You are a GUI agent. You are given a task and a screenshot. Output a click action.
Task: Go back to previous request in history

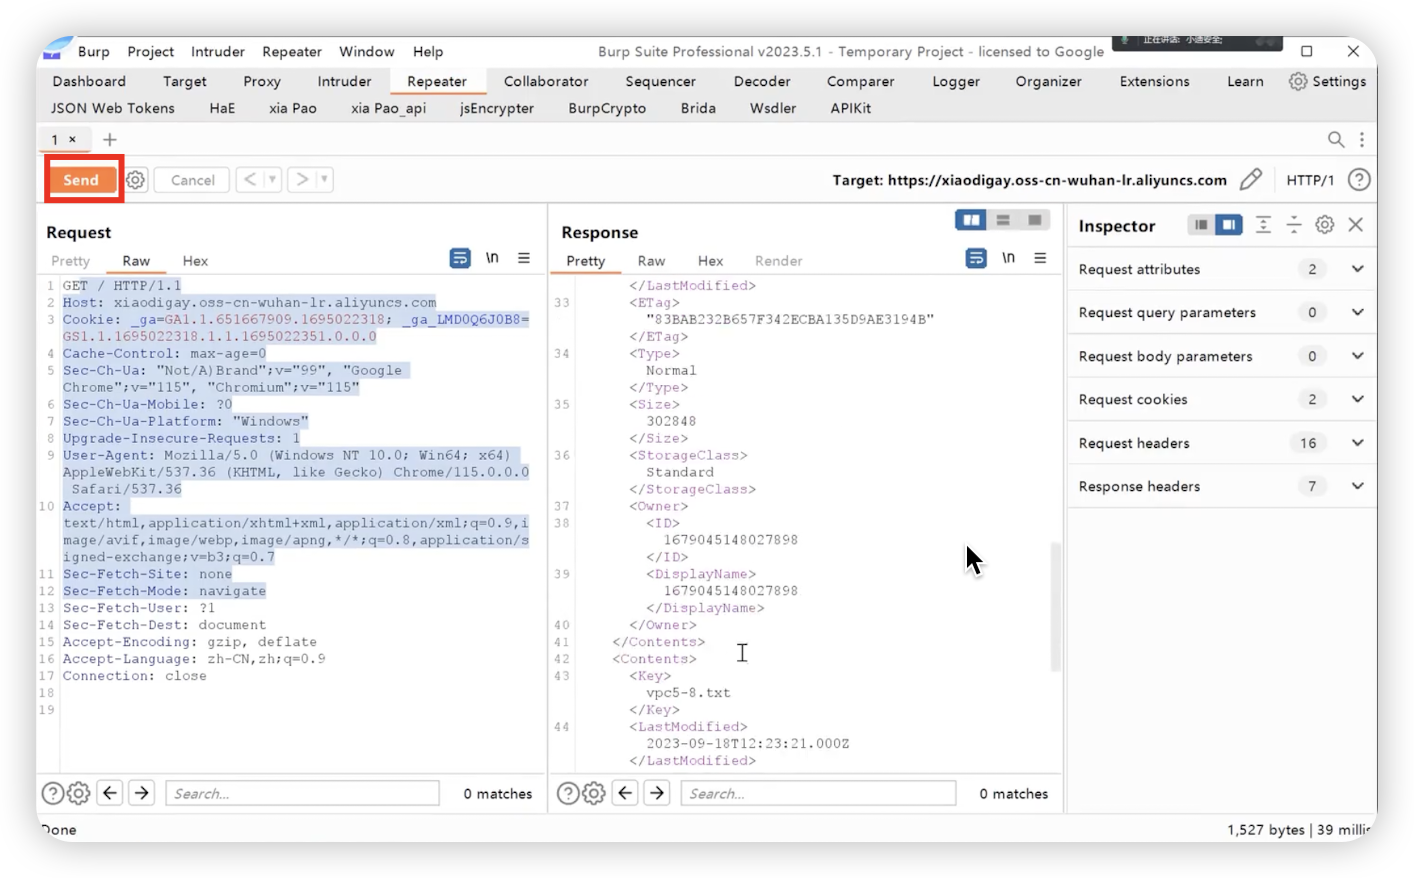pos(250,180)
